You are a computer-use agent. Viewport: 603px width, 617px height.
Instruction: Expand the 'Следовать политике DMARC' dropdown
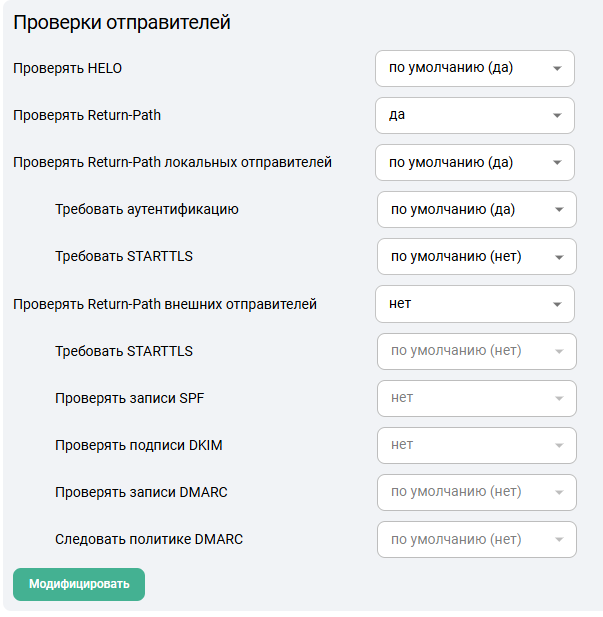(x=477, y=539)
